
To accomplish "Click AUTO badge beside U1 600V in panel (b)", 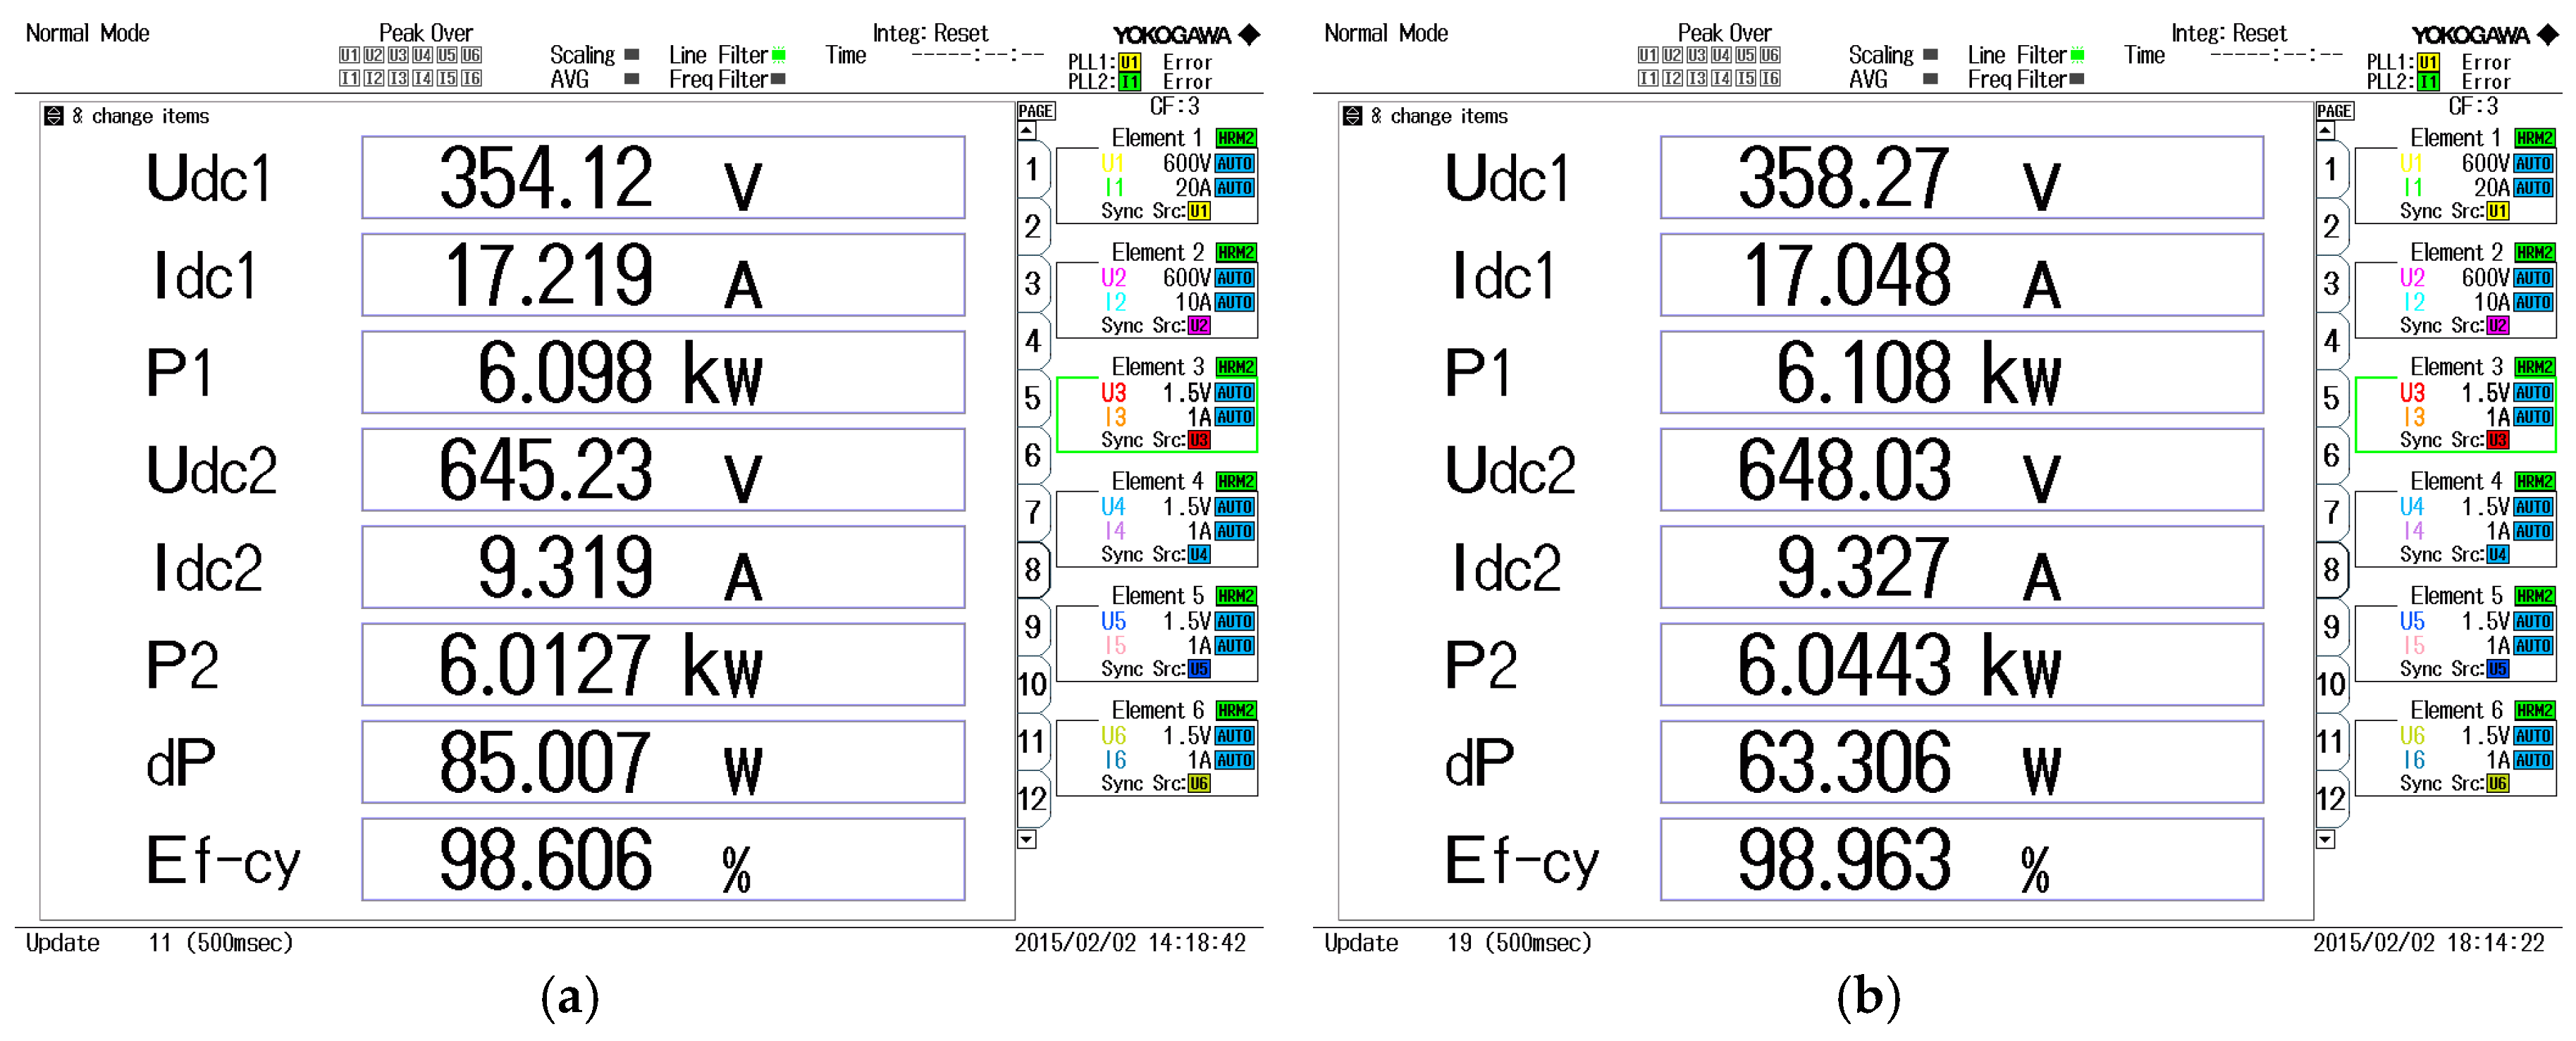I will tap(2533, 163).
